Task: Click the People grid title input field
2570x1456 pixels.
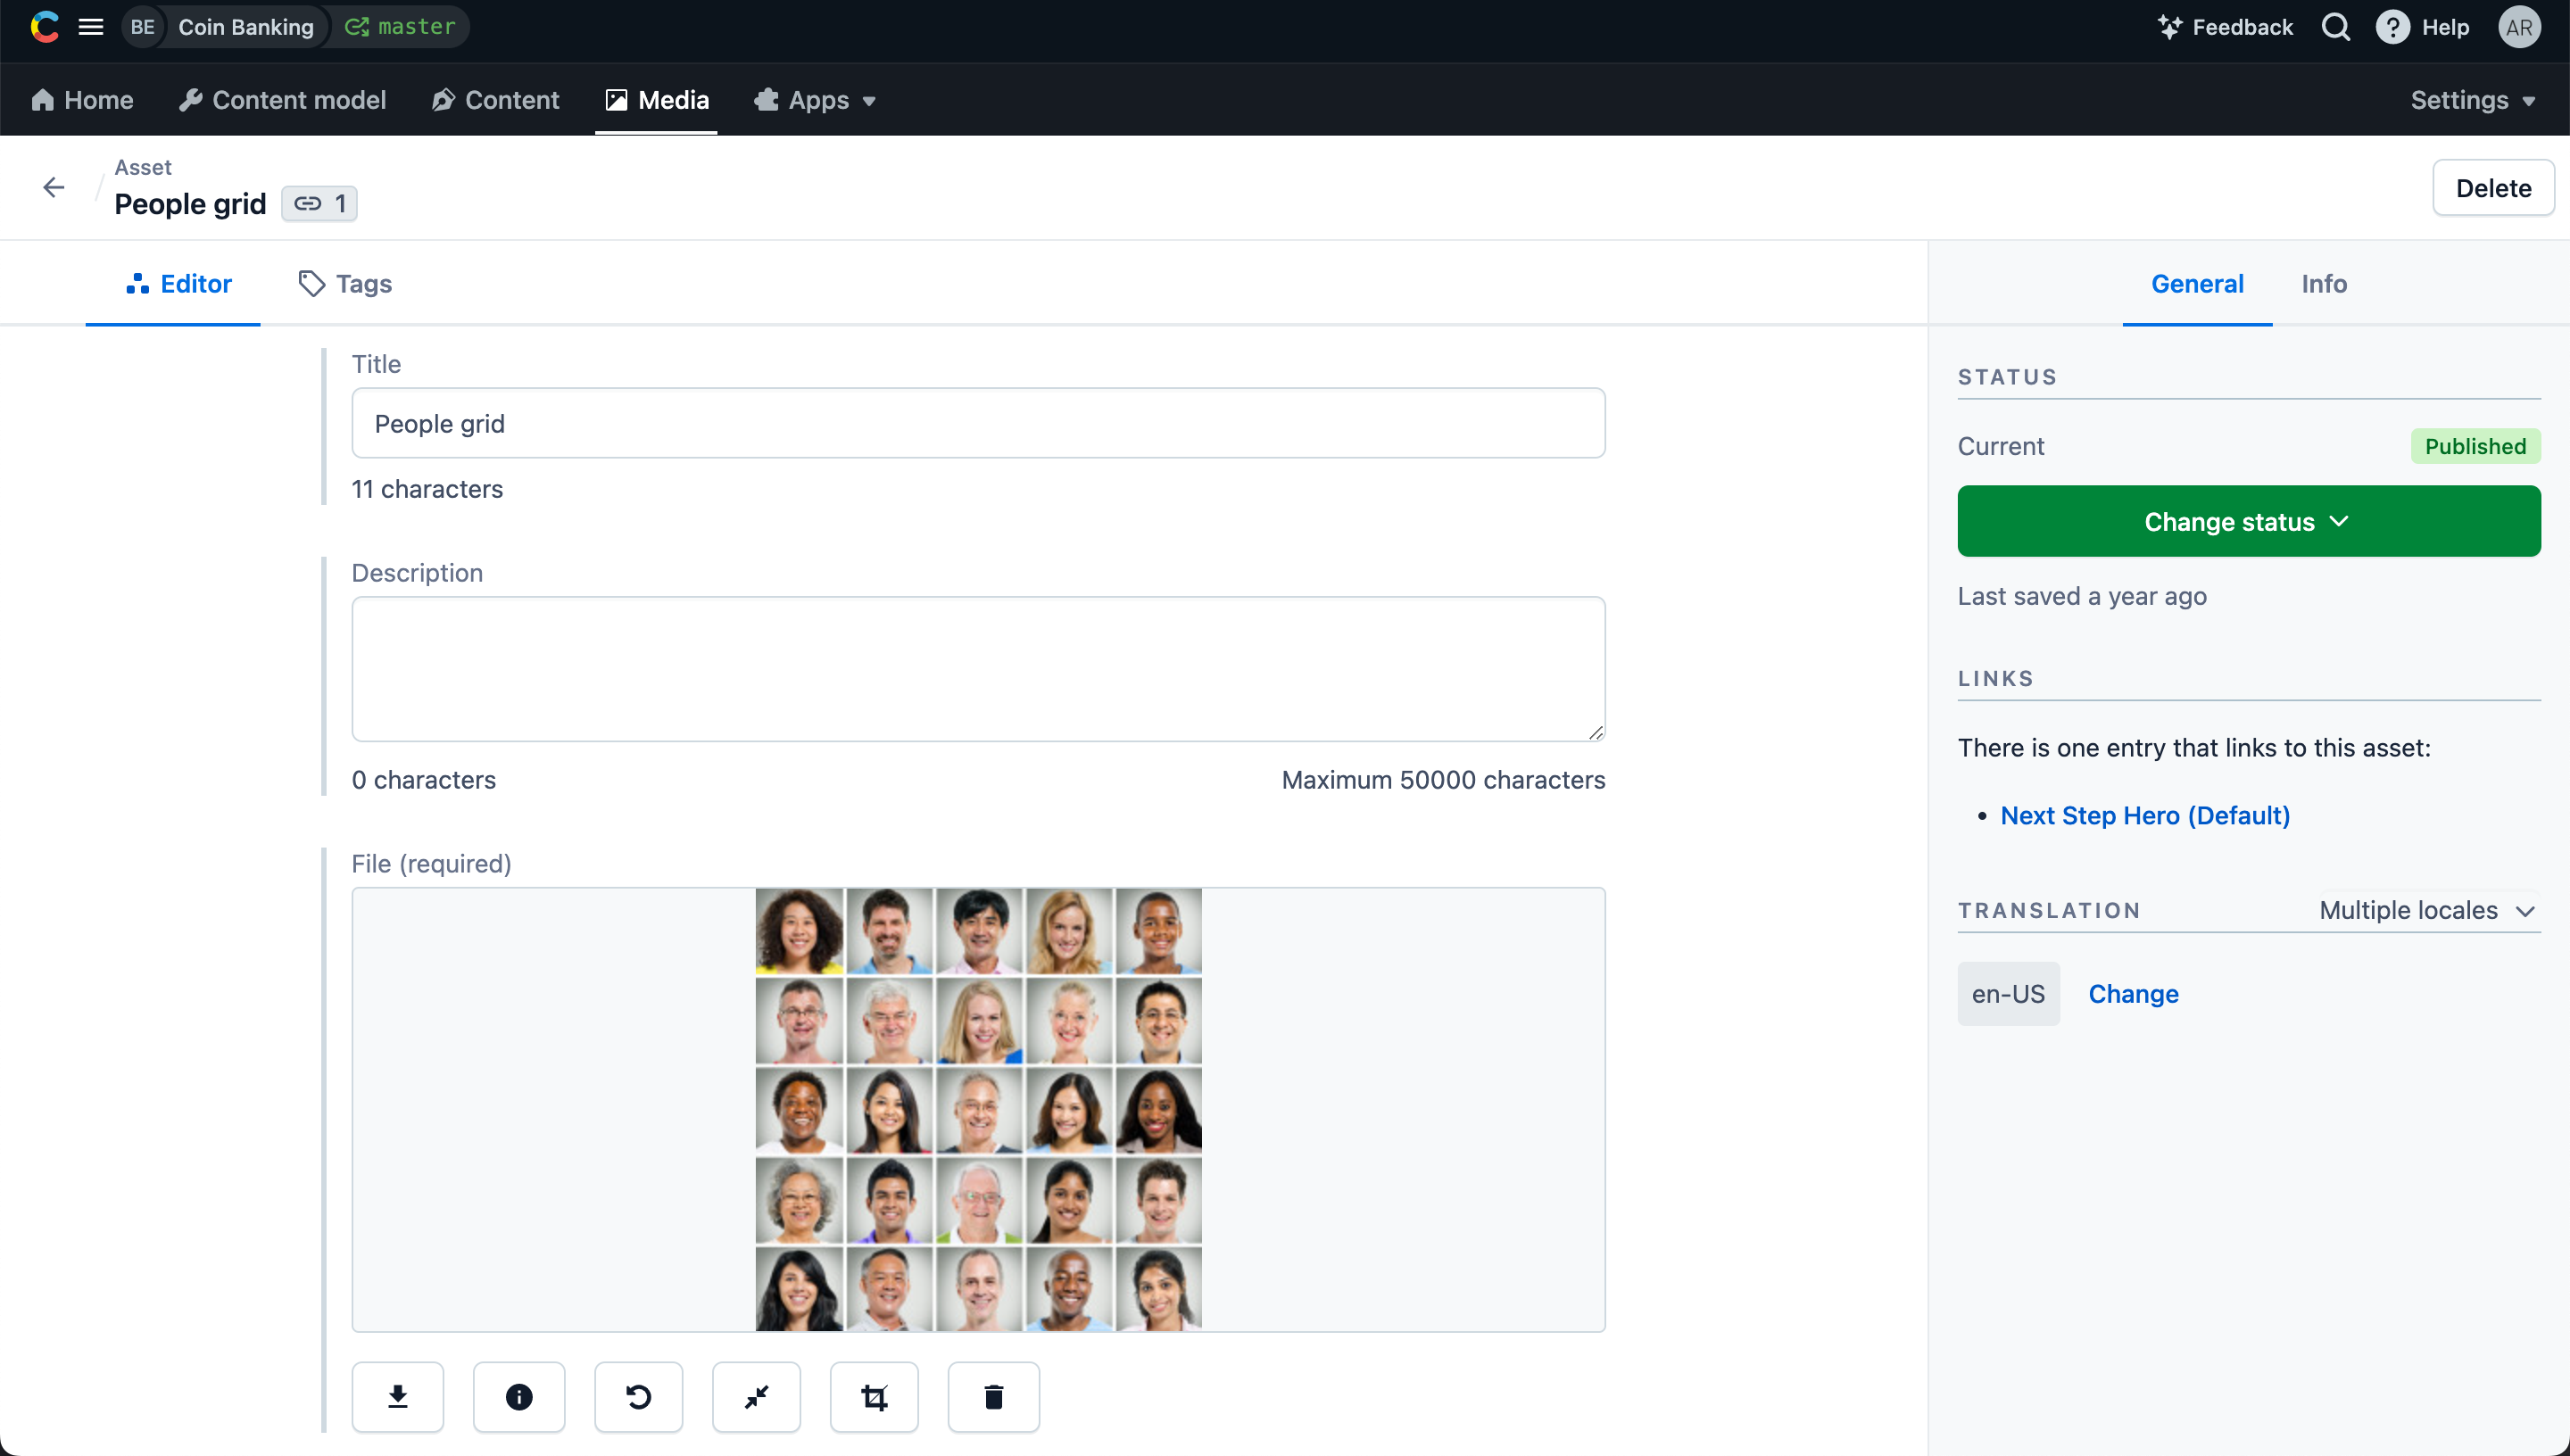Action: 976,422
